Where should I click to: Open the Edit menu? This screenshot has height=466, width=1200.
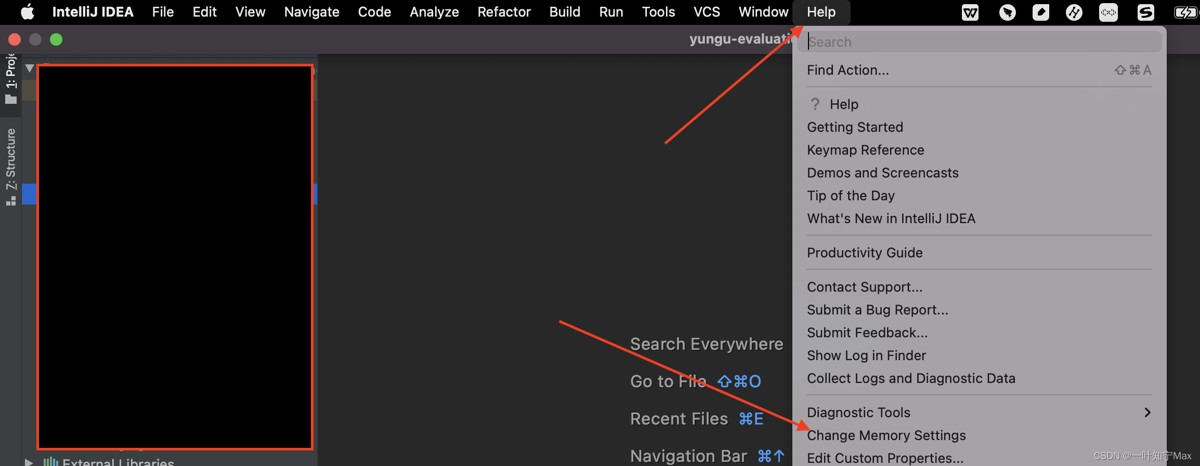click(205, 12)
